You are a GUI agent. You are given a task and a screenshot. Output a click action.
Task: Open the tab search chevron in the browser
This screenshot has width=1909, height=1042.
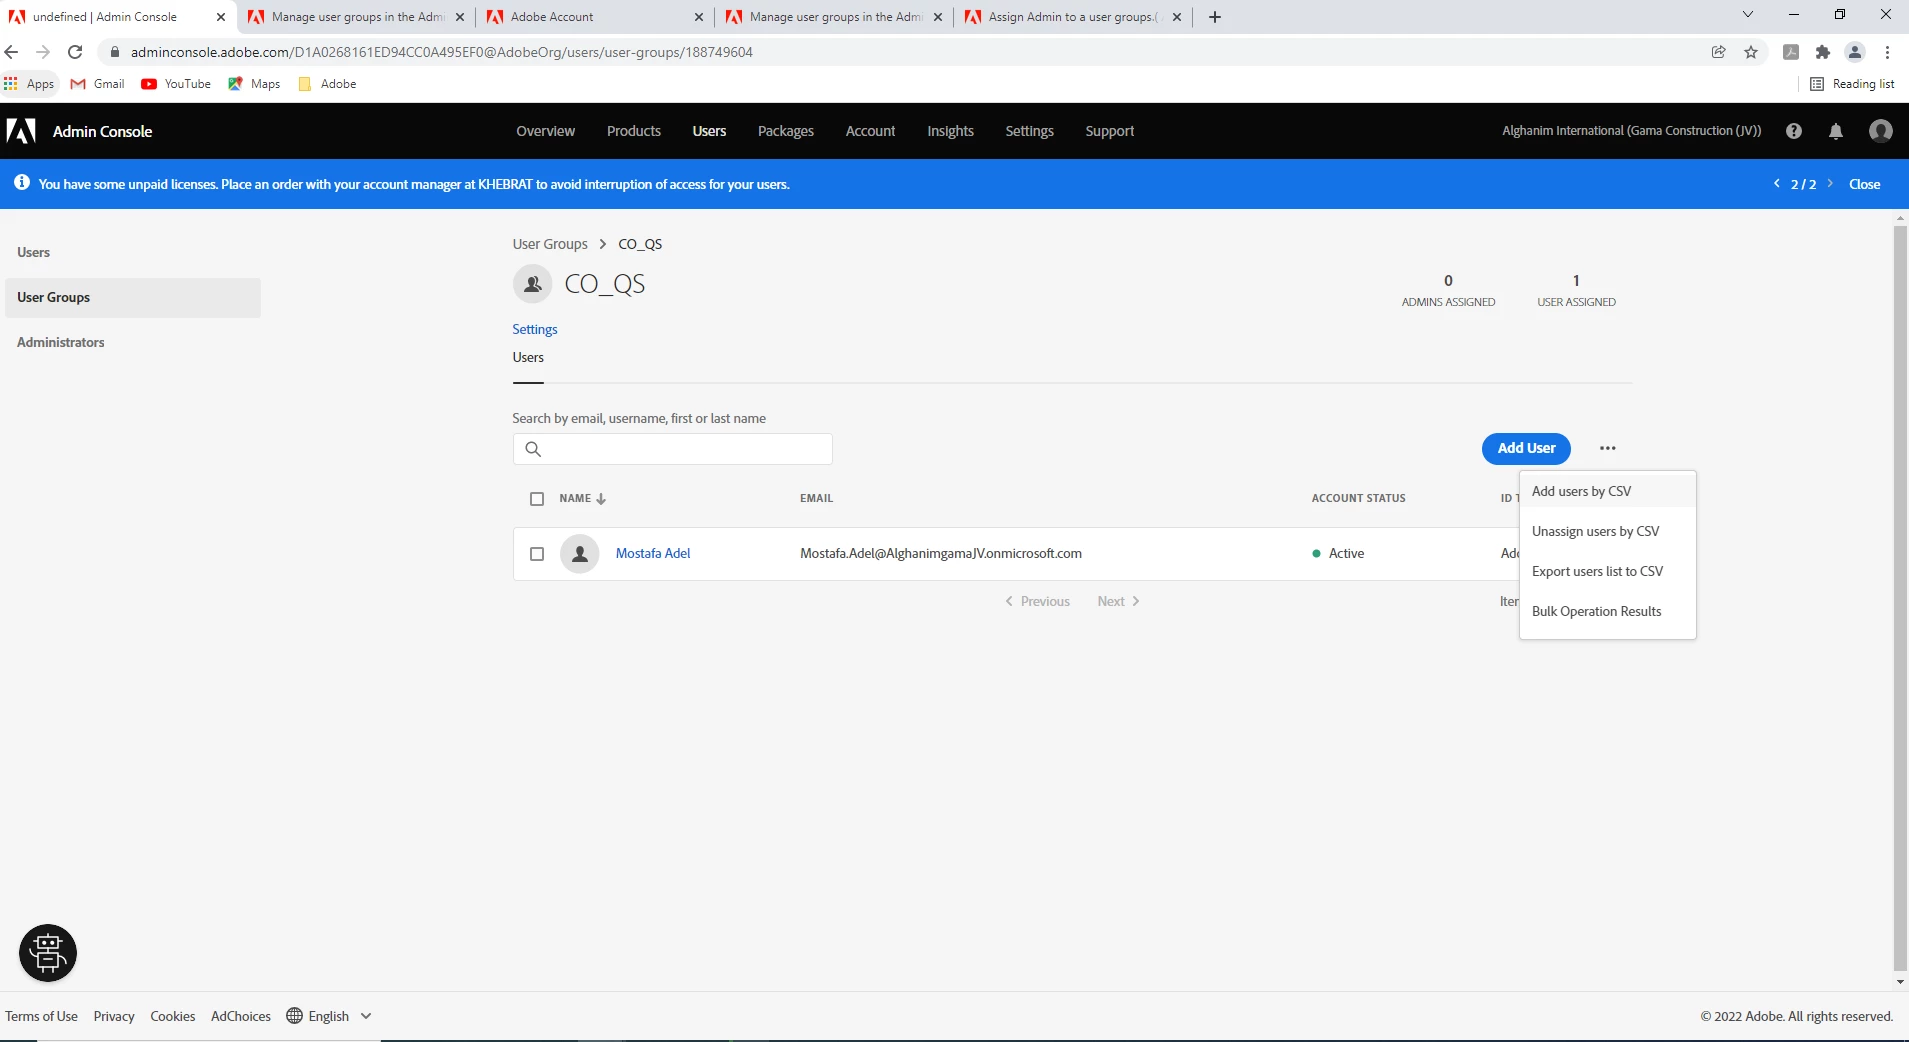tap(1748, 15)
